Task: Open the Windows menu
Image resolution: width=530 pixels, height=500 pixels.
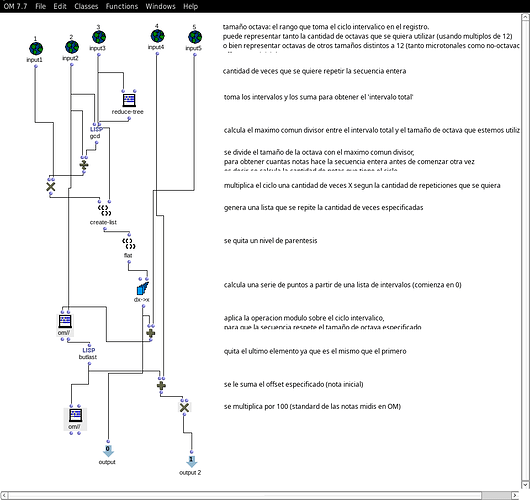Action: [x=160, y=6]
